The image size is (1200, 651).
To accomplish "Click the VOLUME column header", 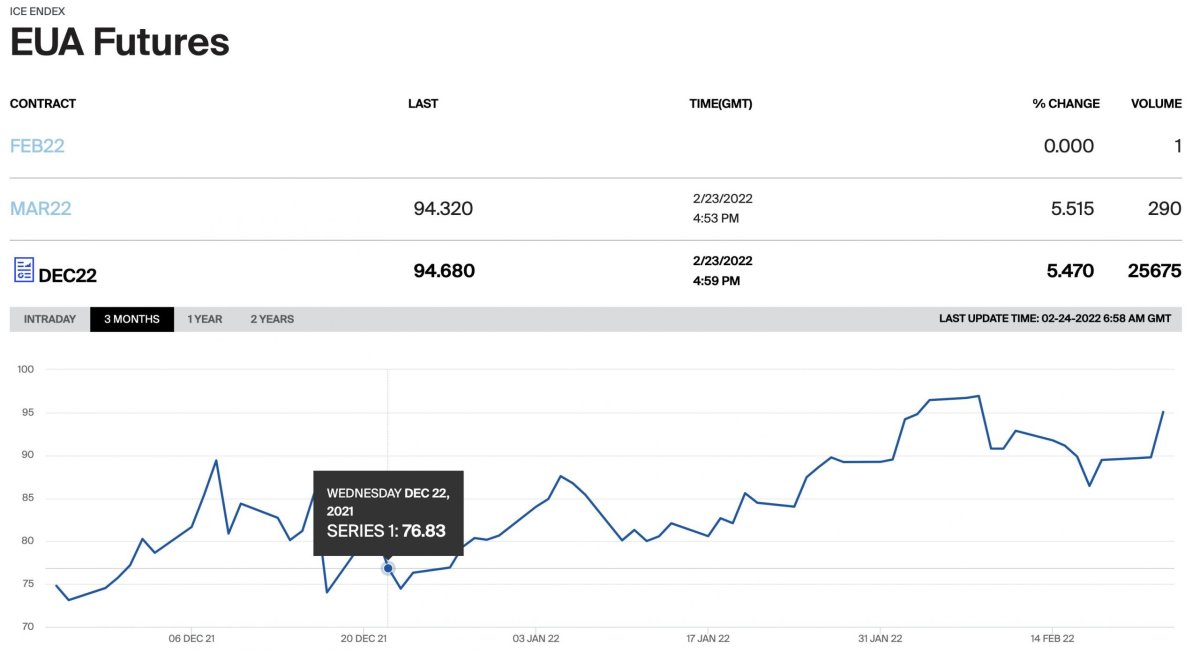I will pyautogui.click(x=1156, y=104).
